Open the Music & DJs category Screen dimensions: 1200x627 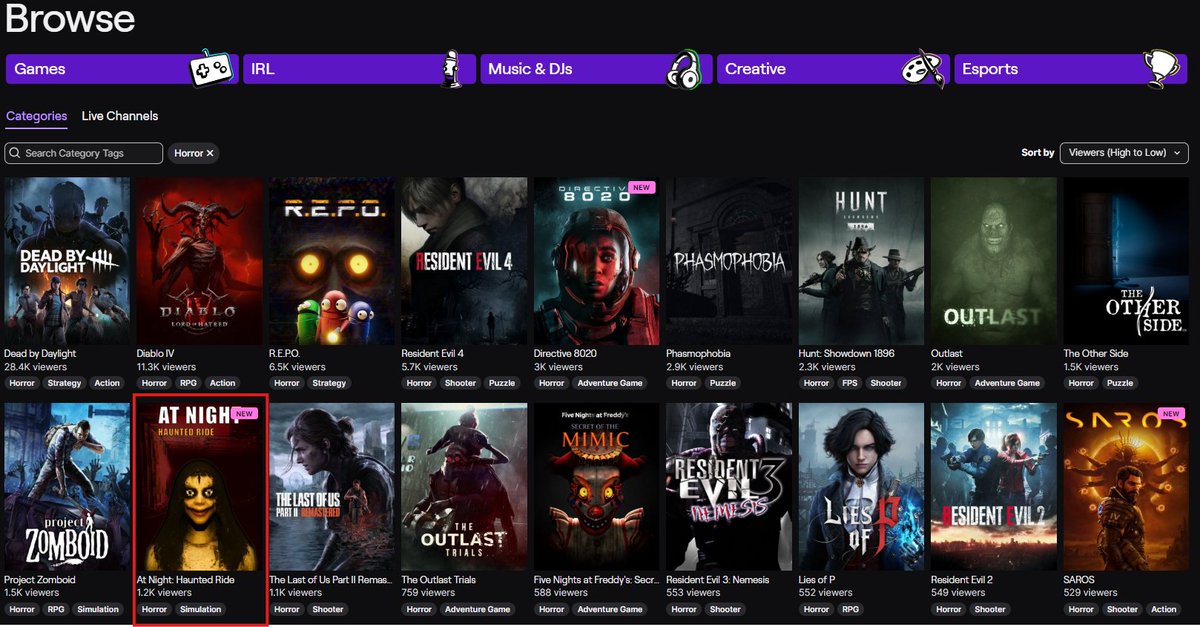pos(596,69)
